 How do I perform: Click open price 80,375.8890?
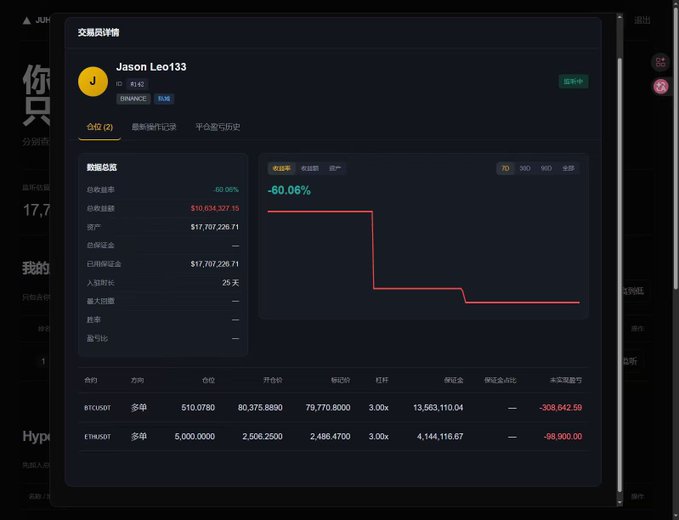pyautogui.click(x=260, y=407)
